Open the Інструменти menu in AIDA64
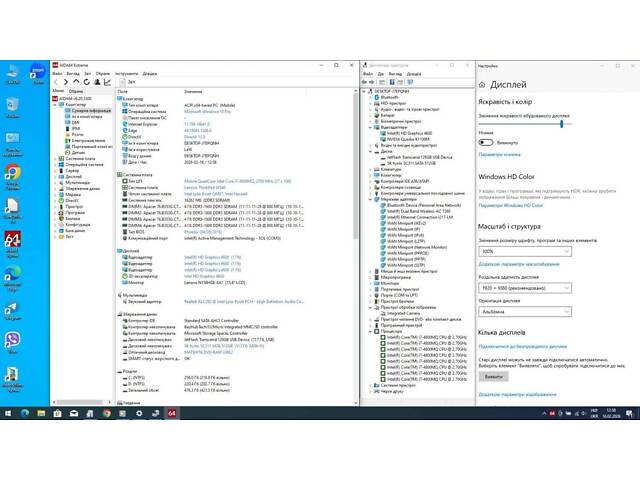The height and width of the screenshot is (480, 640). [126, 73]
